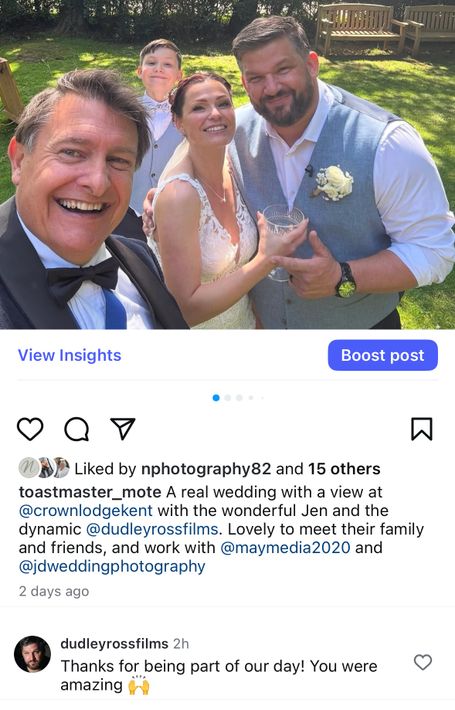Image resolution: width=455 pixels, height=710 pixels.
Task: Open dudleyrossfilms profile avatar
Action: (x=32, y=654)
